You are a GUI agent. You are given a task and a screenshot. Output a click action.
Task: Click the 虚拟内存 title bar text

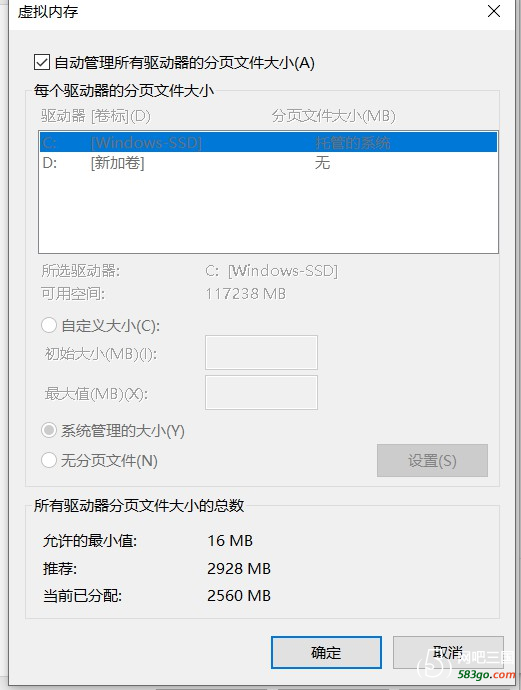point(48,11)
